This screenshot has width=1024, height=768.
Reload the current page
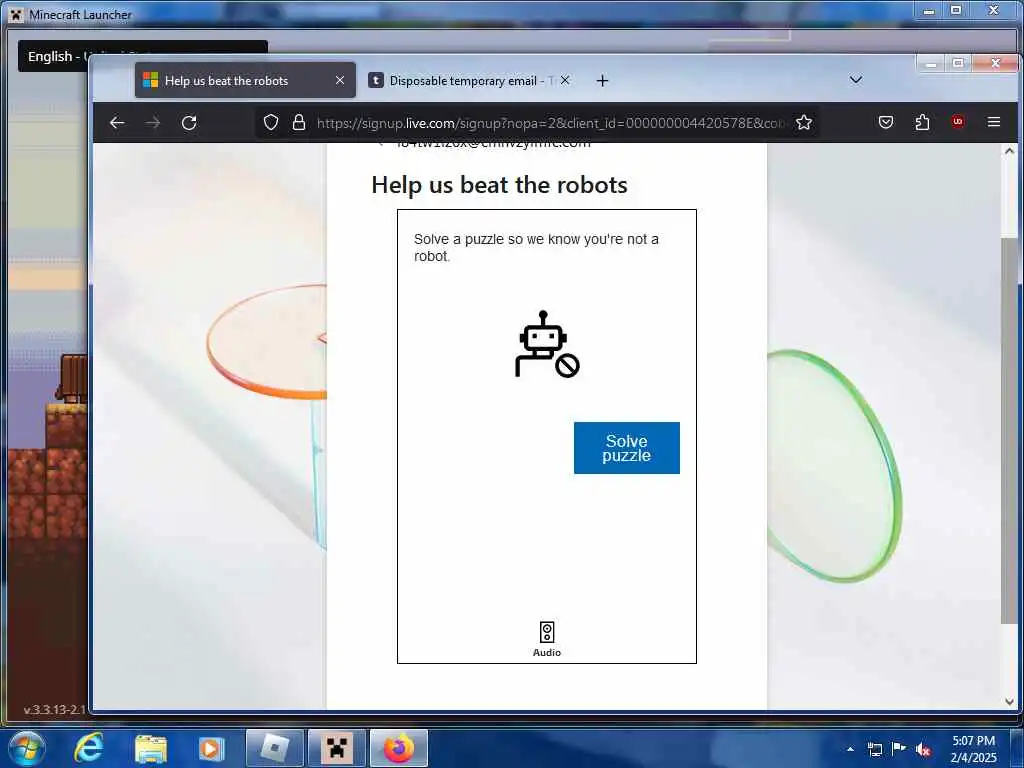[x=189, y=123]
